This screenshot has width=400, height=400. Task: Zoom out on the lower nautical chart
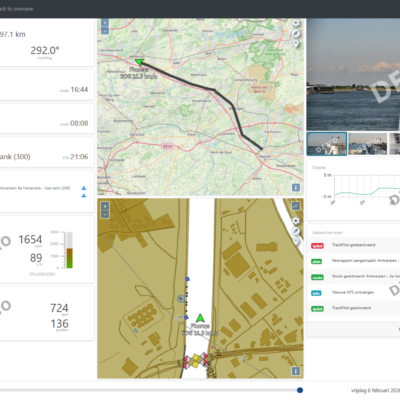[x=105, y=214]
